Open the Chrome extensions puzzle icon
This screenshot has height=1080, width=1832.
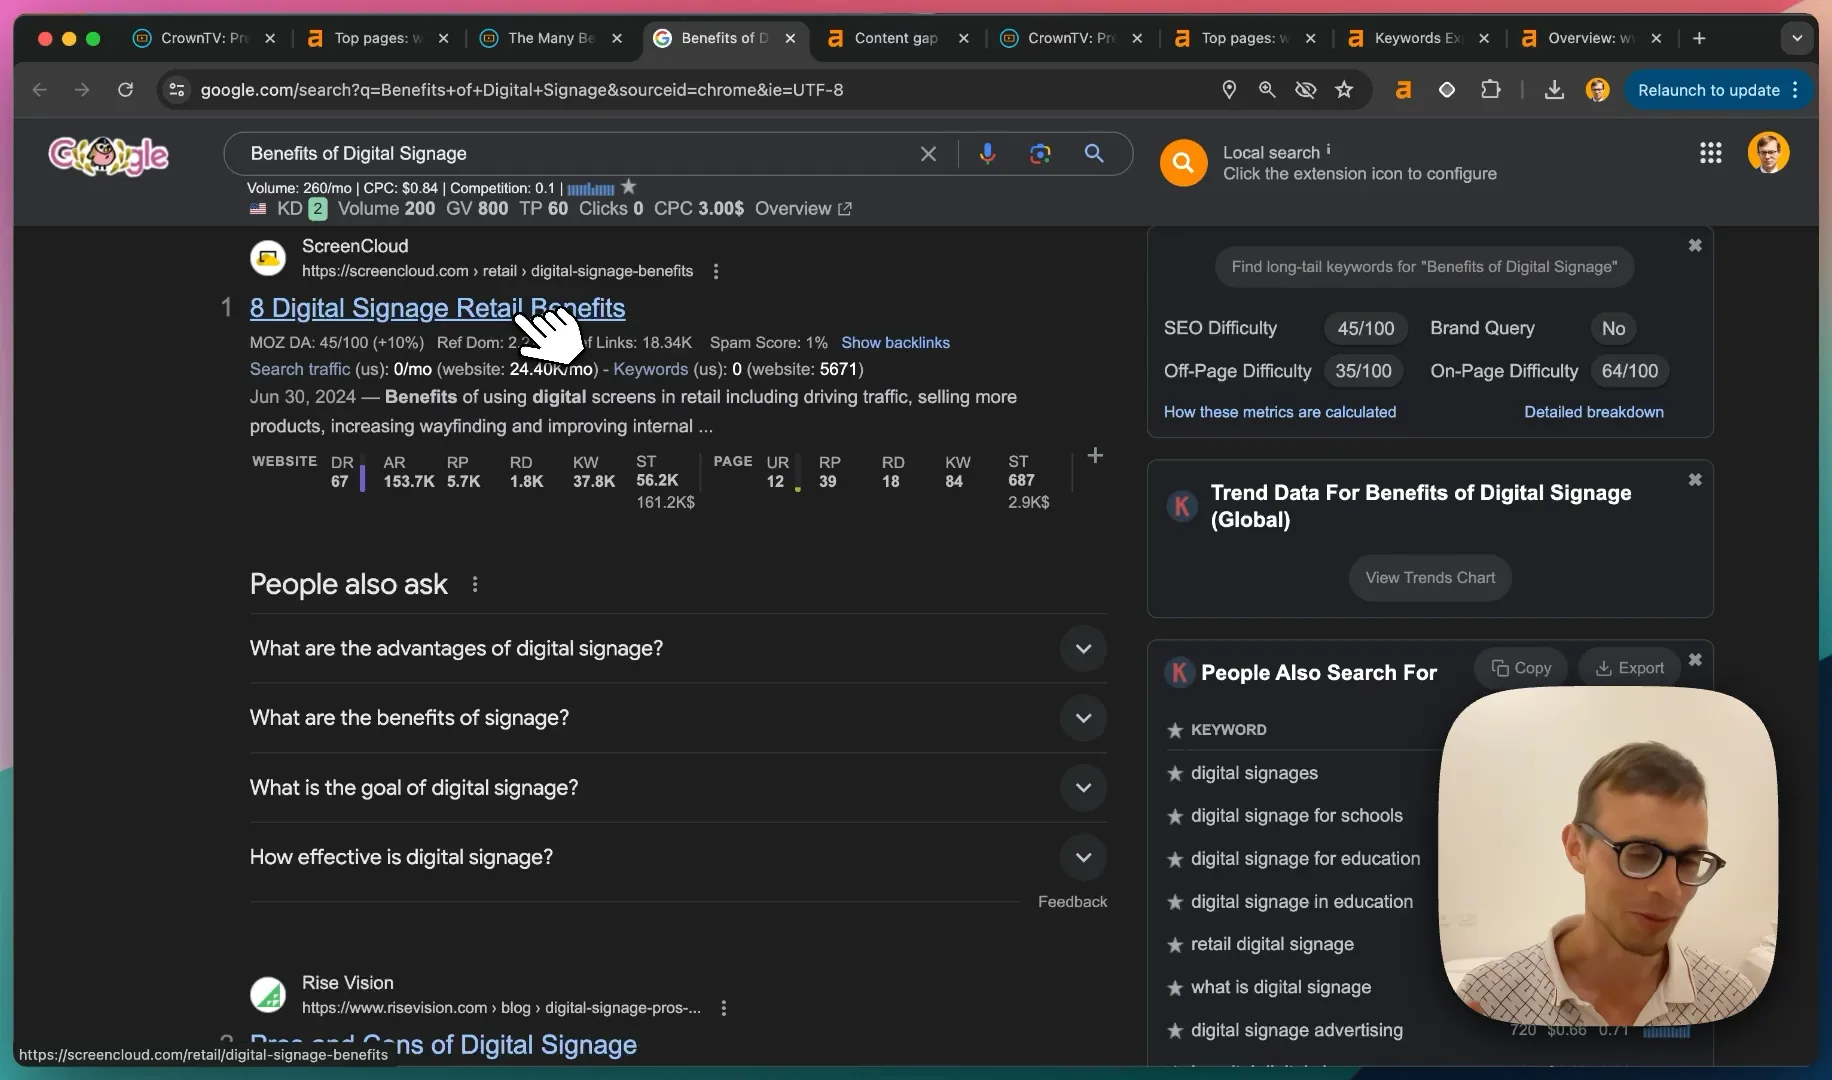1490,90
